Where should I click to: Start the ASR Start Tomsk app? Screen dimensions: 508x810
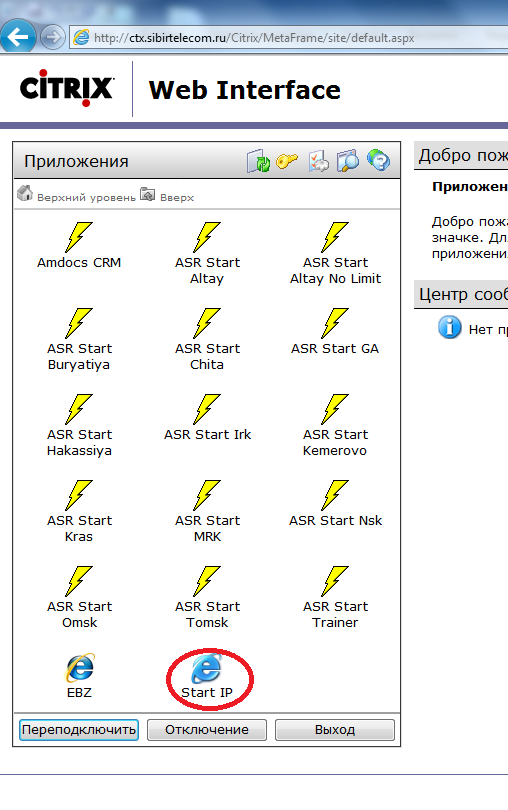(x=207, y=582)
